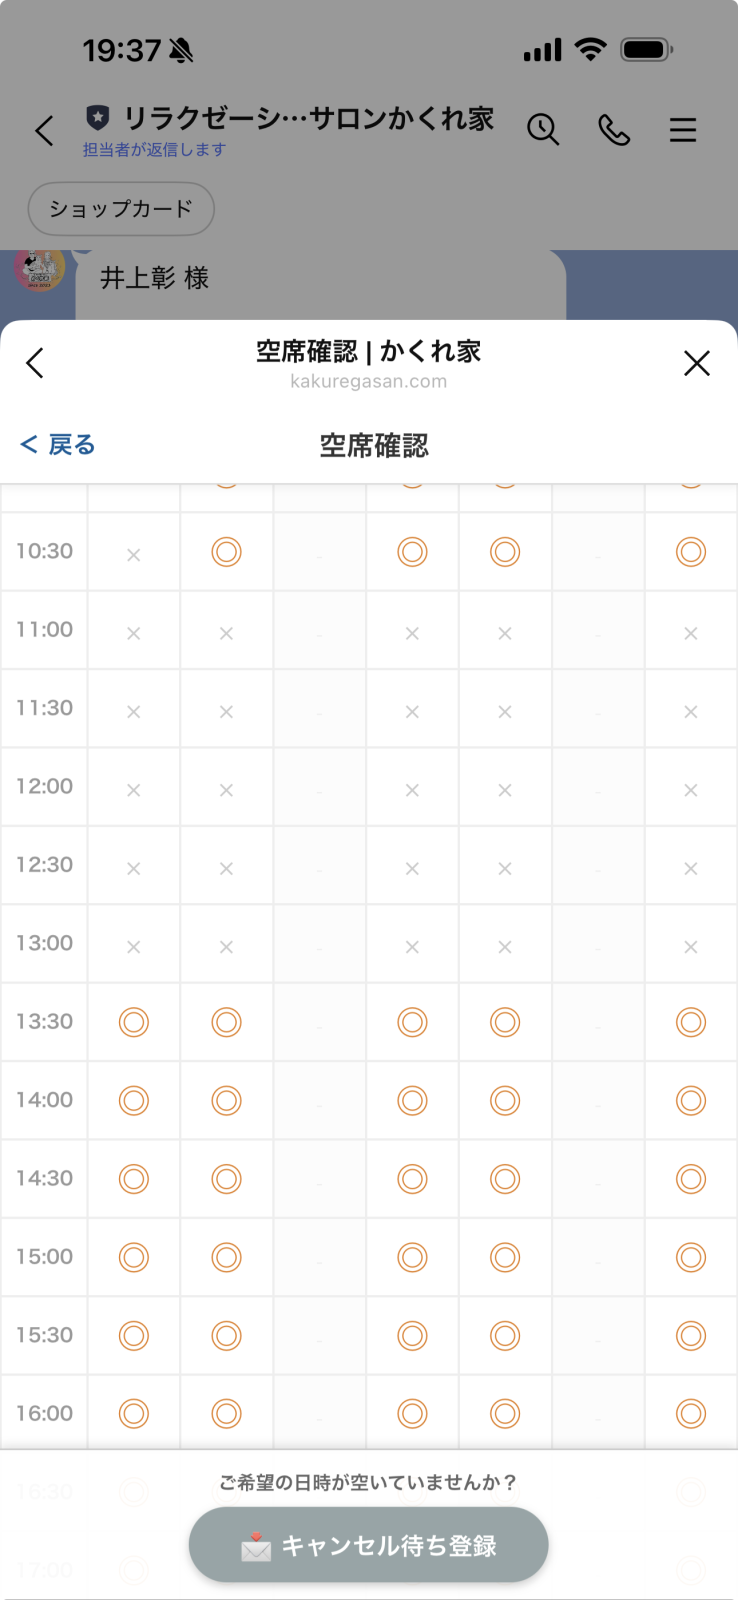Tap the kakuregasan.com URL text
Viewport: 738px width, 1600px height.
369,382
